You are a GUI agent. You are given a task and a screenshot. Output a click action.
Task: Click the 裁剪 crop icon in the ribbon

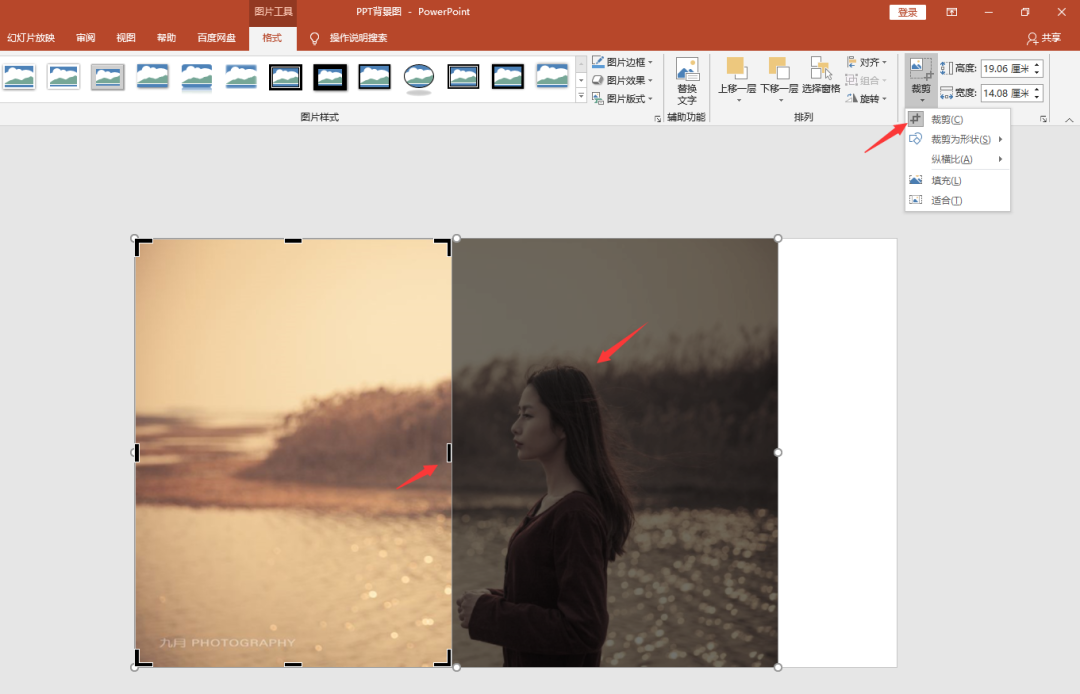pos(920,69)
